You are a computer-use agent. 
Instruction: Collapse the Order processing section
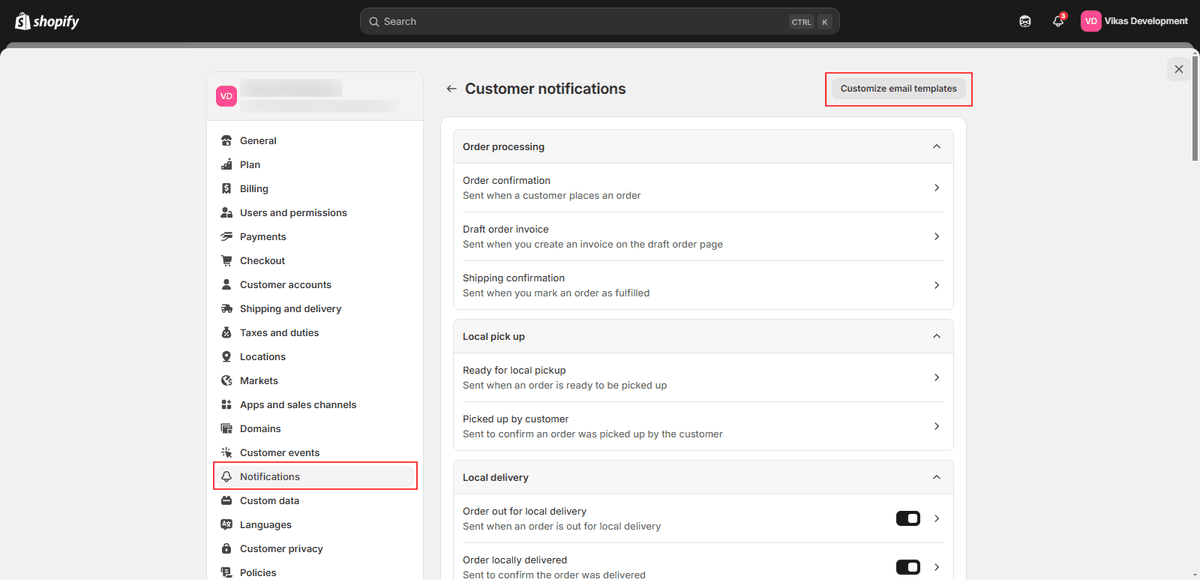click(936, 147)
